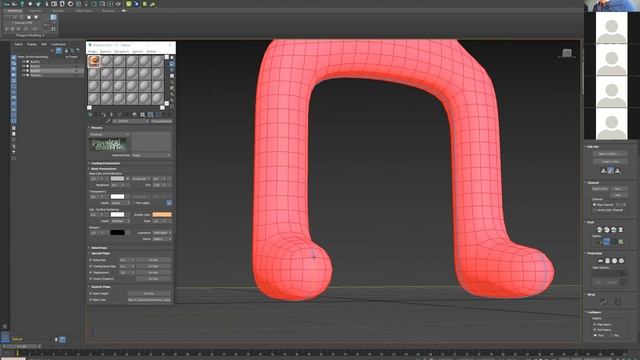
Task: Open Navigation menu in Material Editor
Action: tap(121, 51)
